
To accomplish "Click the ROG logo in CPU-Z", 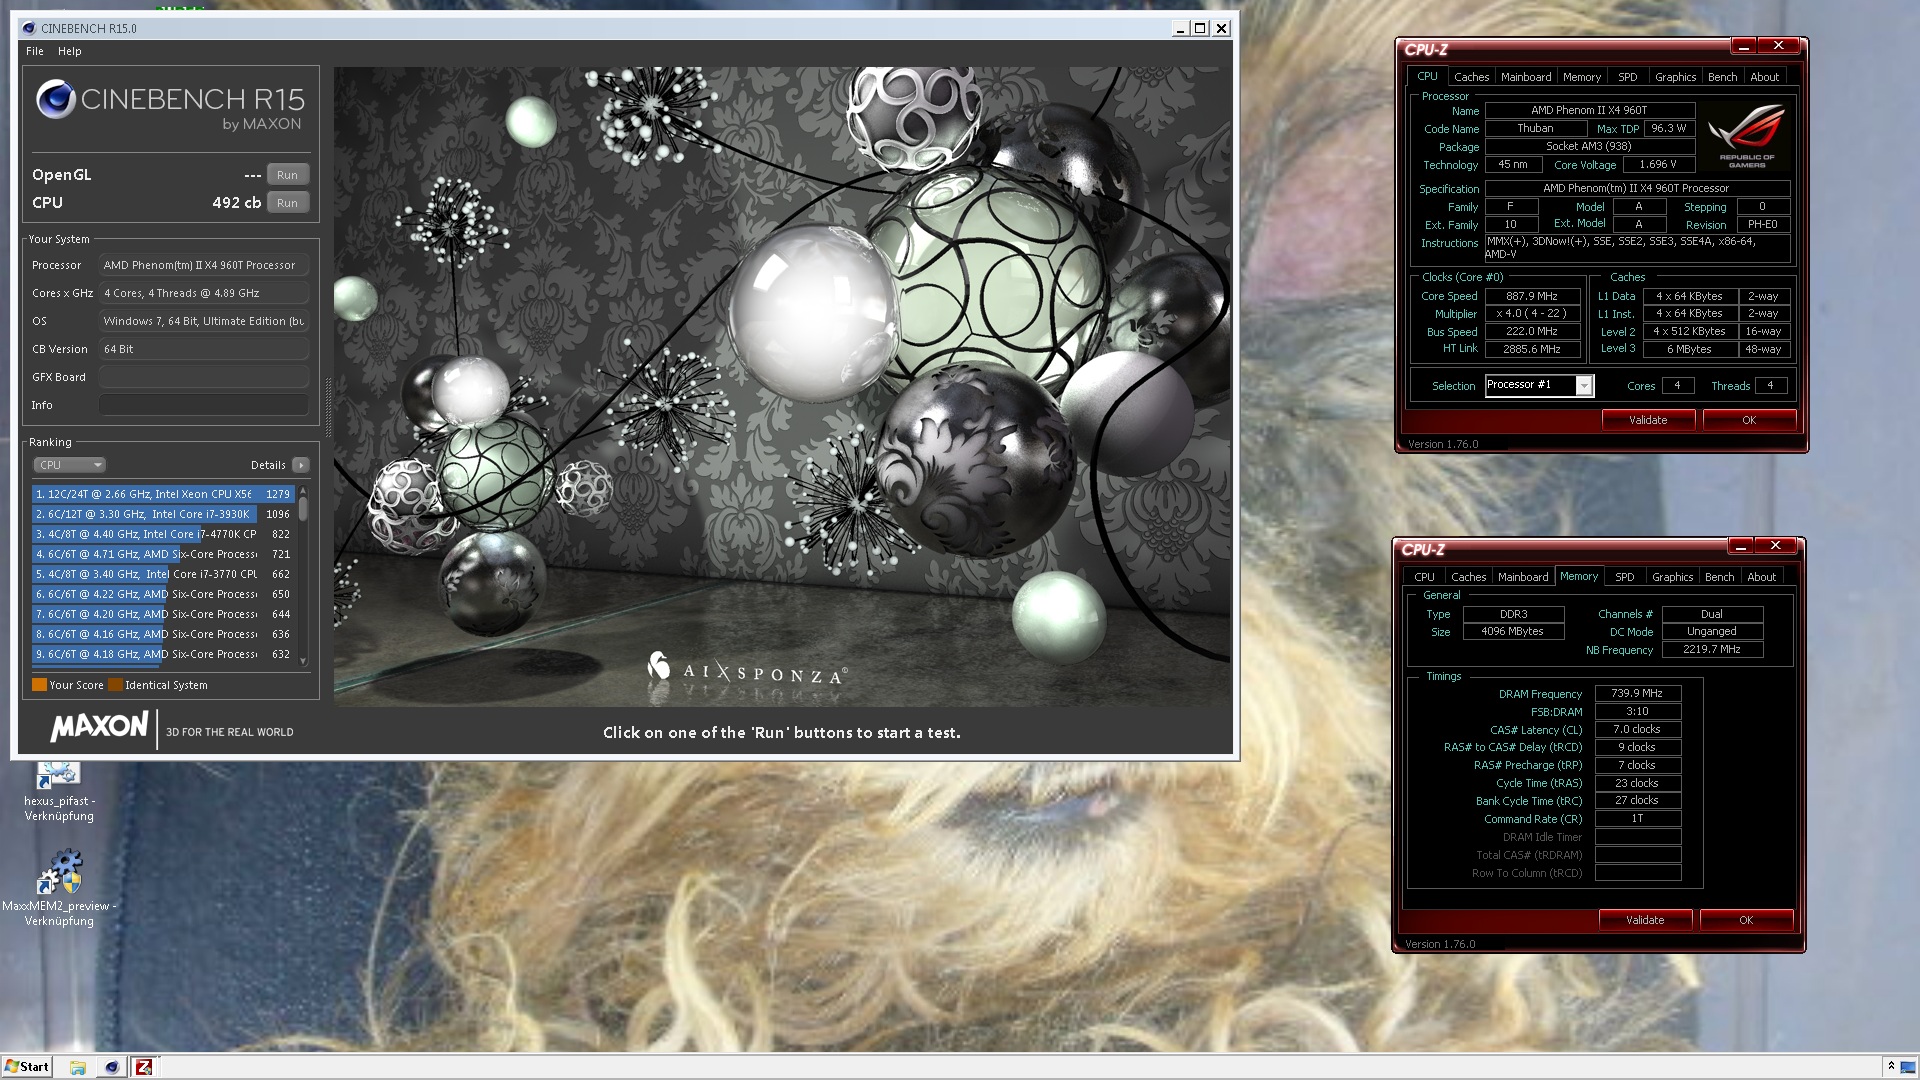I will pyautogui.click(x=1747, y=135).
